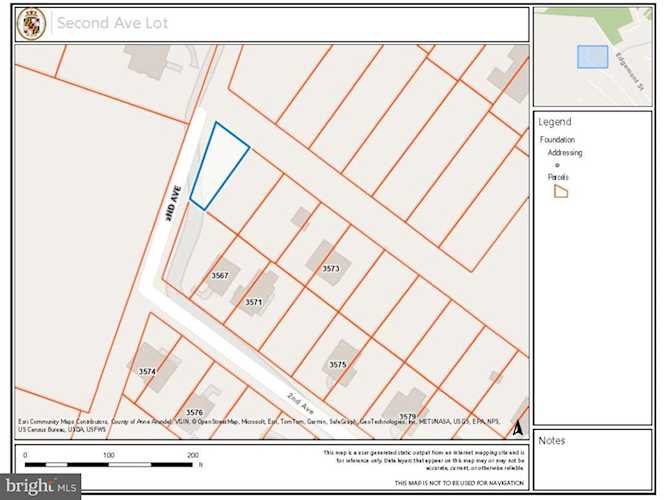Click inside the Notes panel
667x500 pixels.
592,465
